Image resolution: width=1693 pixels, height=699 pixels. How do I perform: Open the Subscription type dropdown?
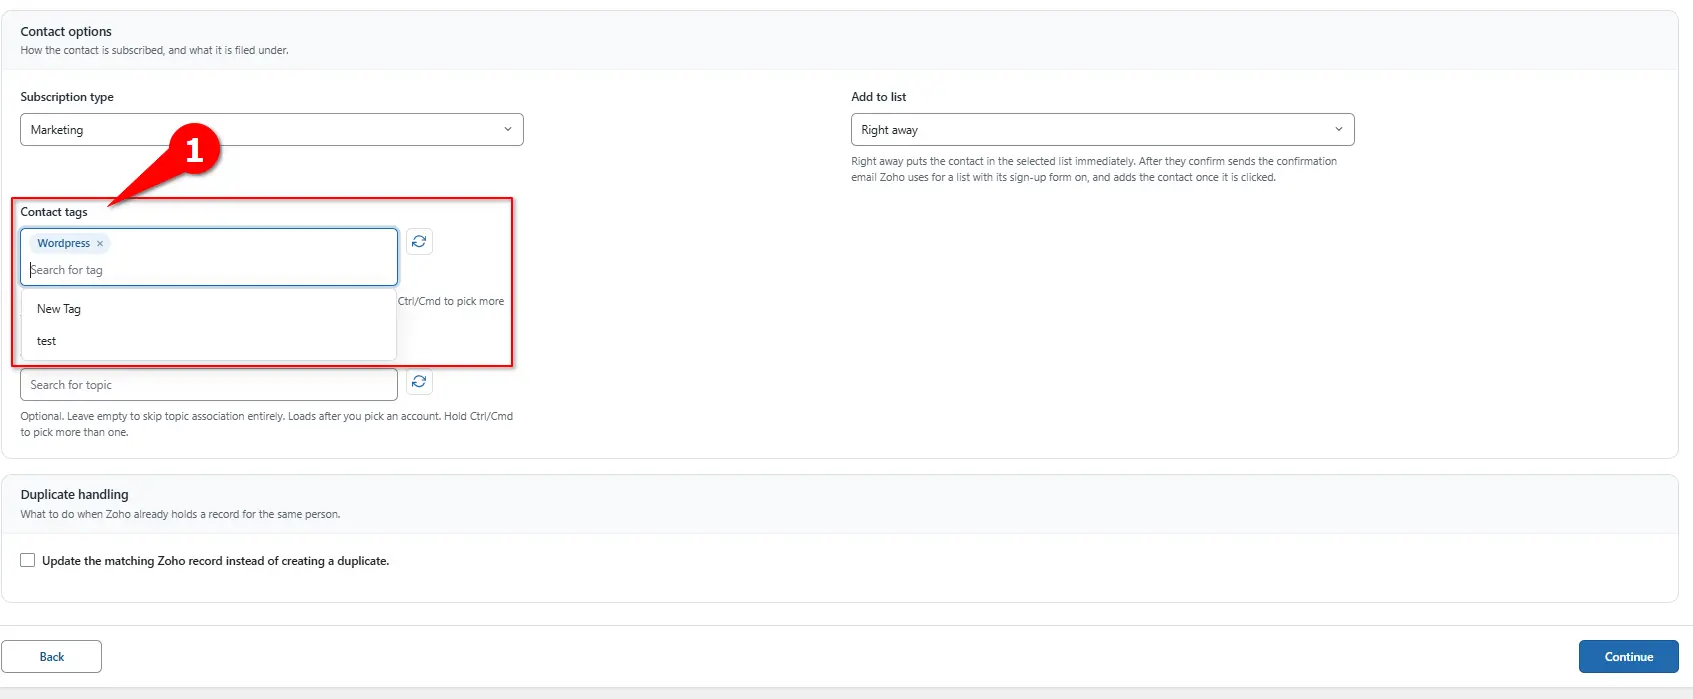pos(272,130)
